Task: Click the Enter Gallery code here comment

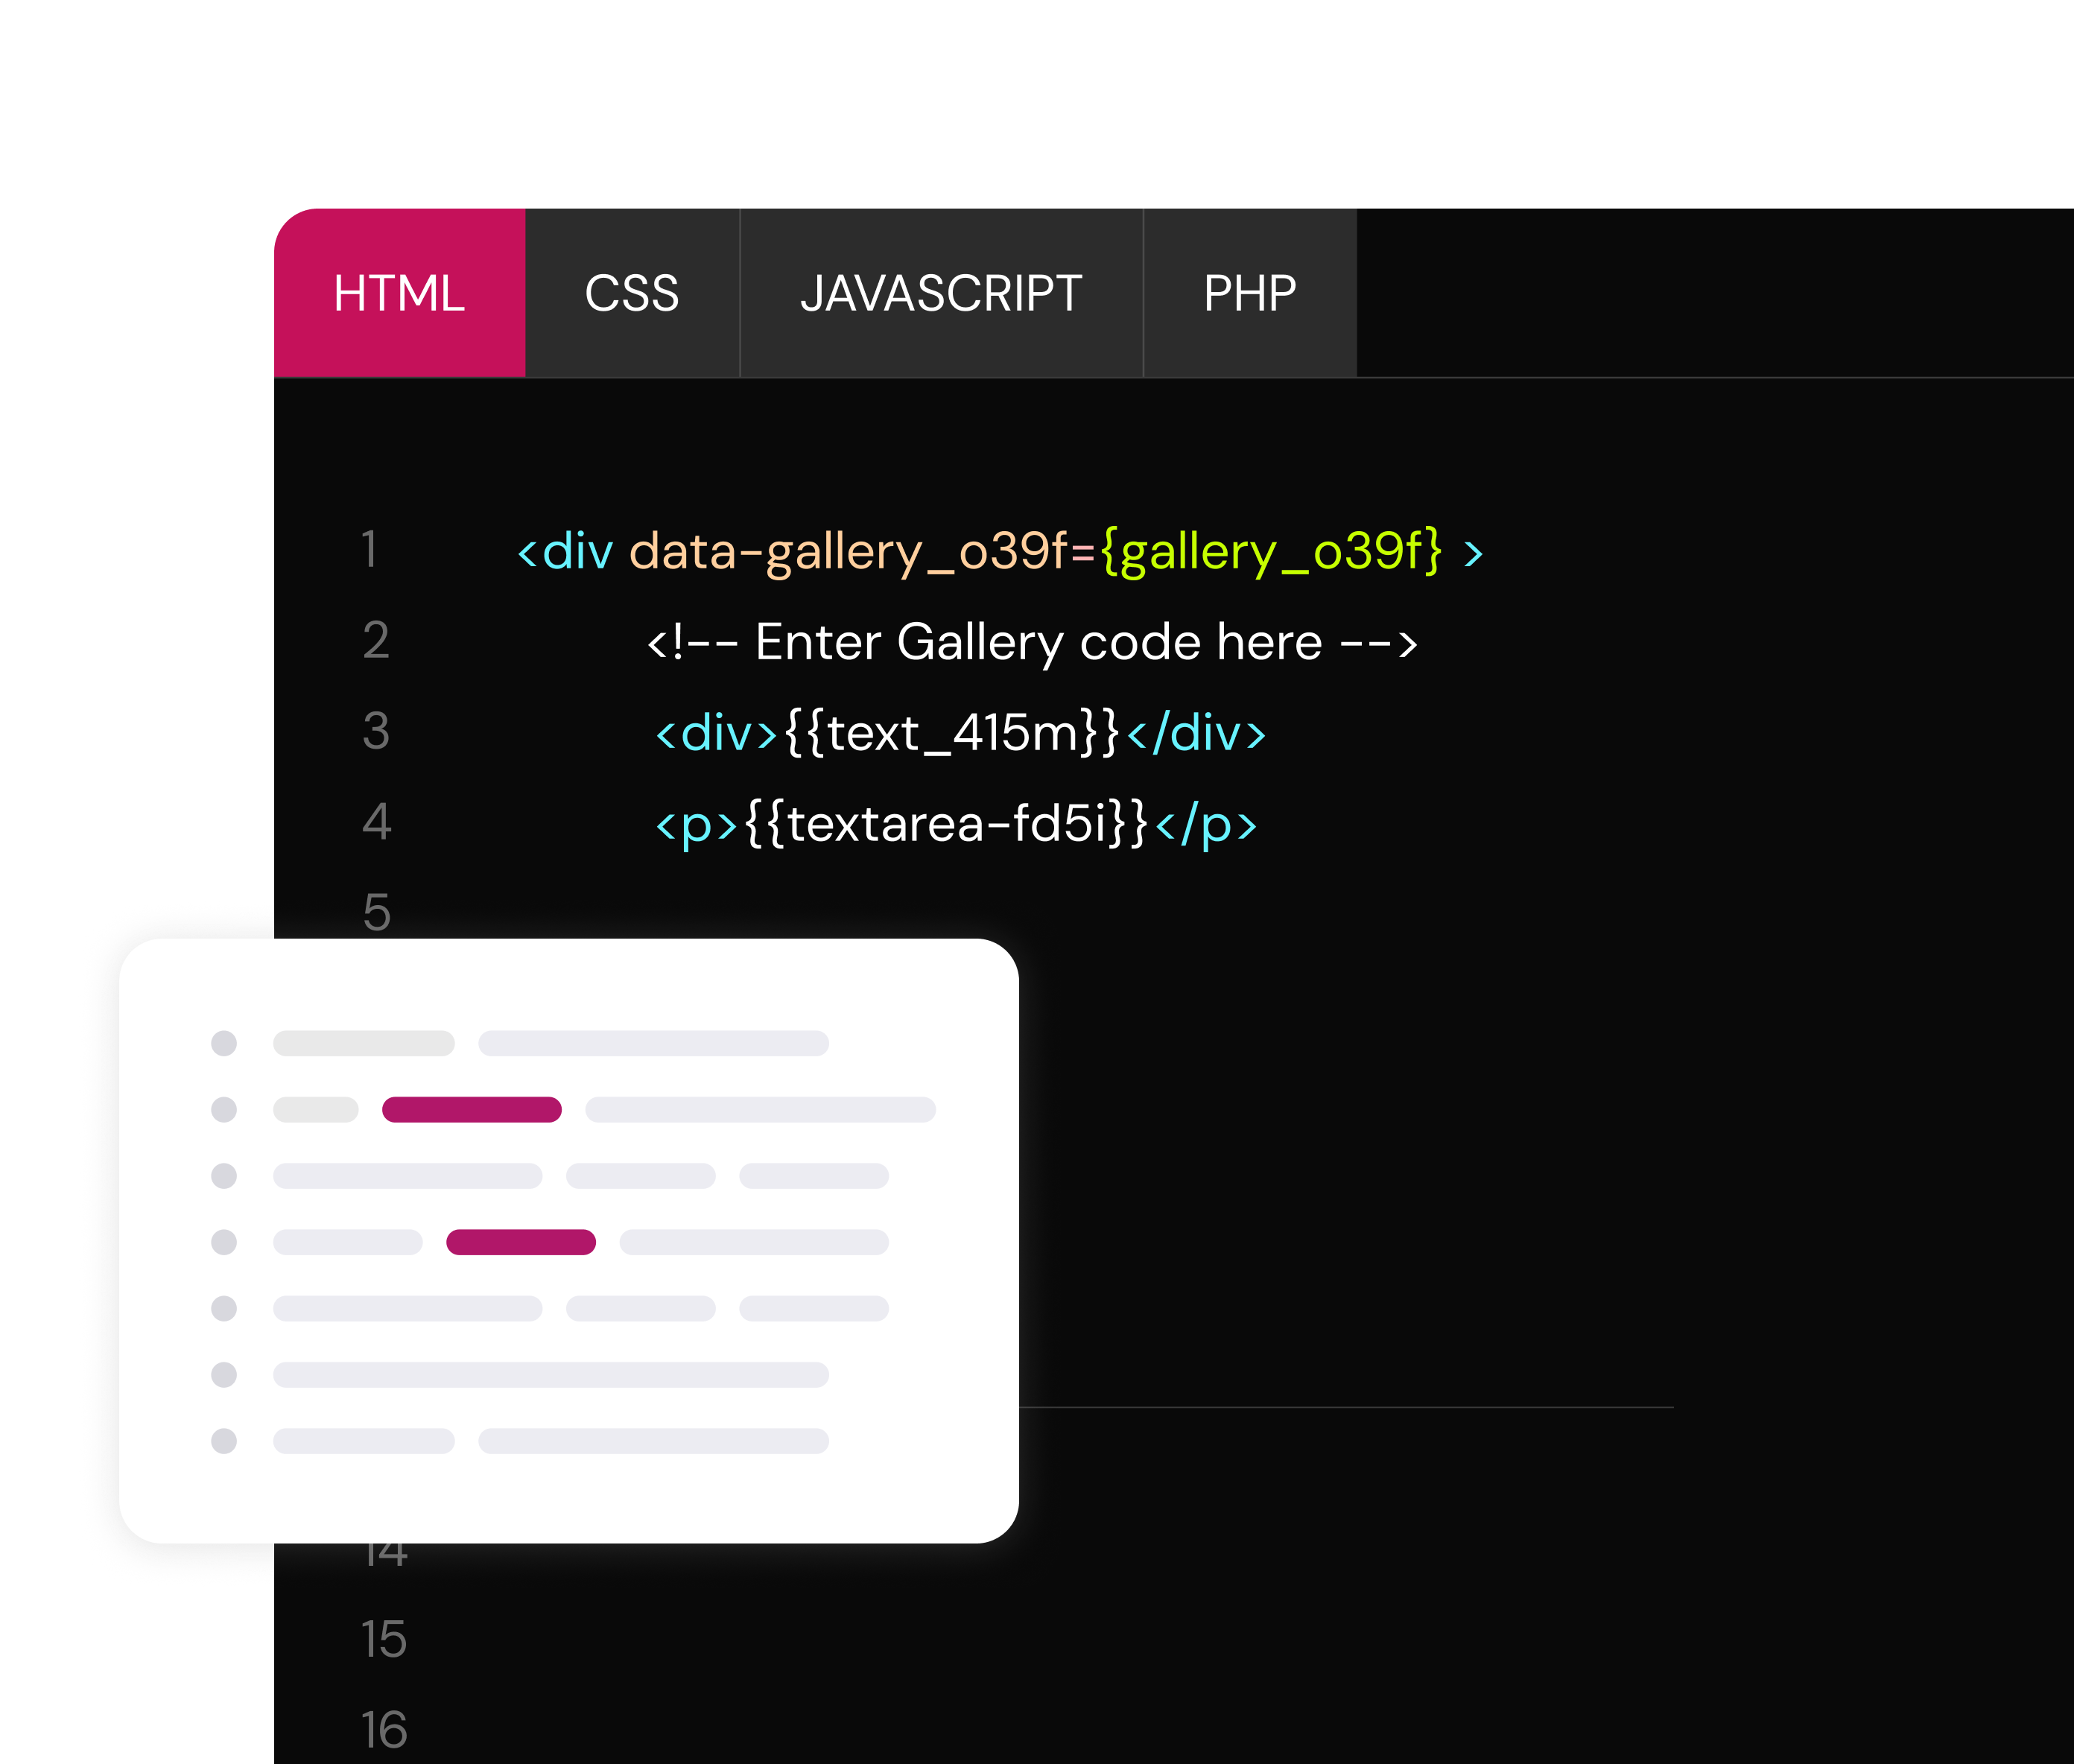Action: [x=1032, y=642]
